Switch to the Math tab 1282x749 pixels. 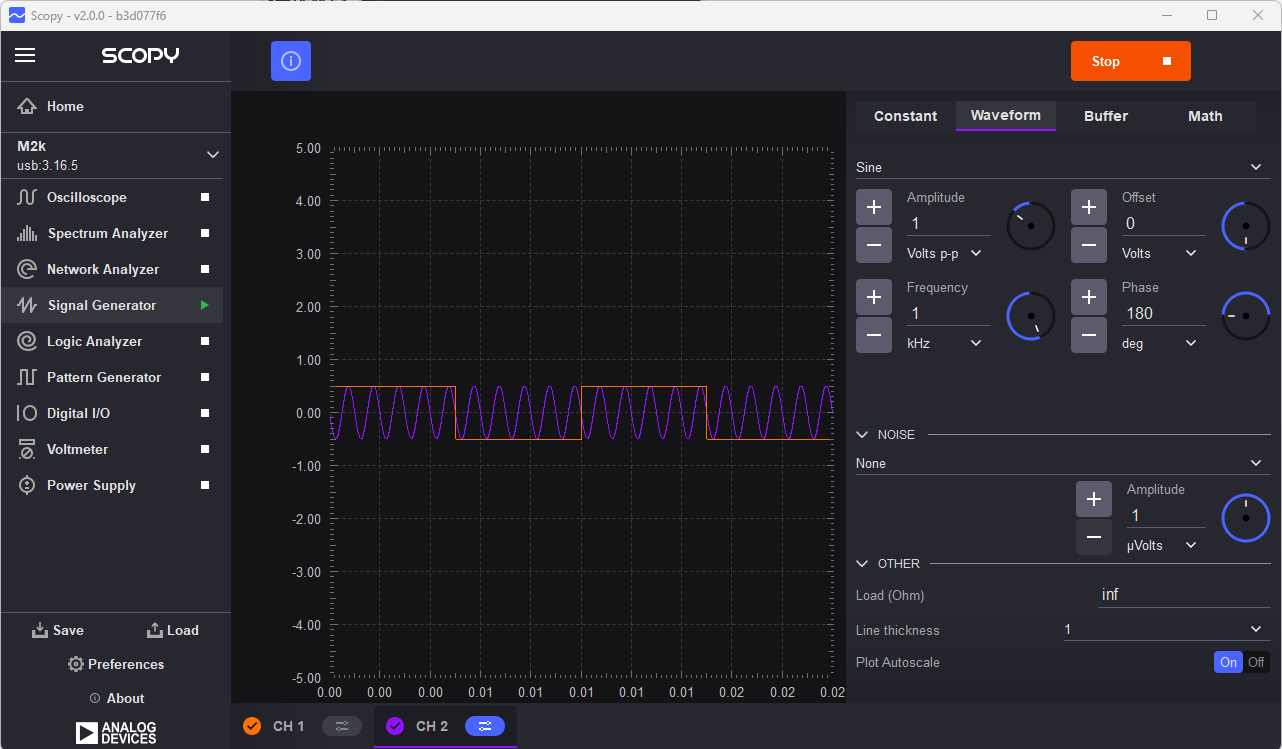coord(1205,116)
